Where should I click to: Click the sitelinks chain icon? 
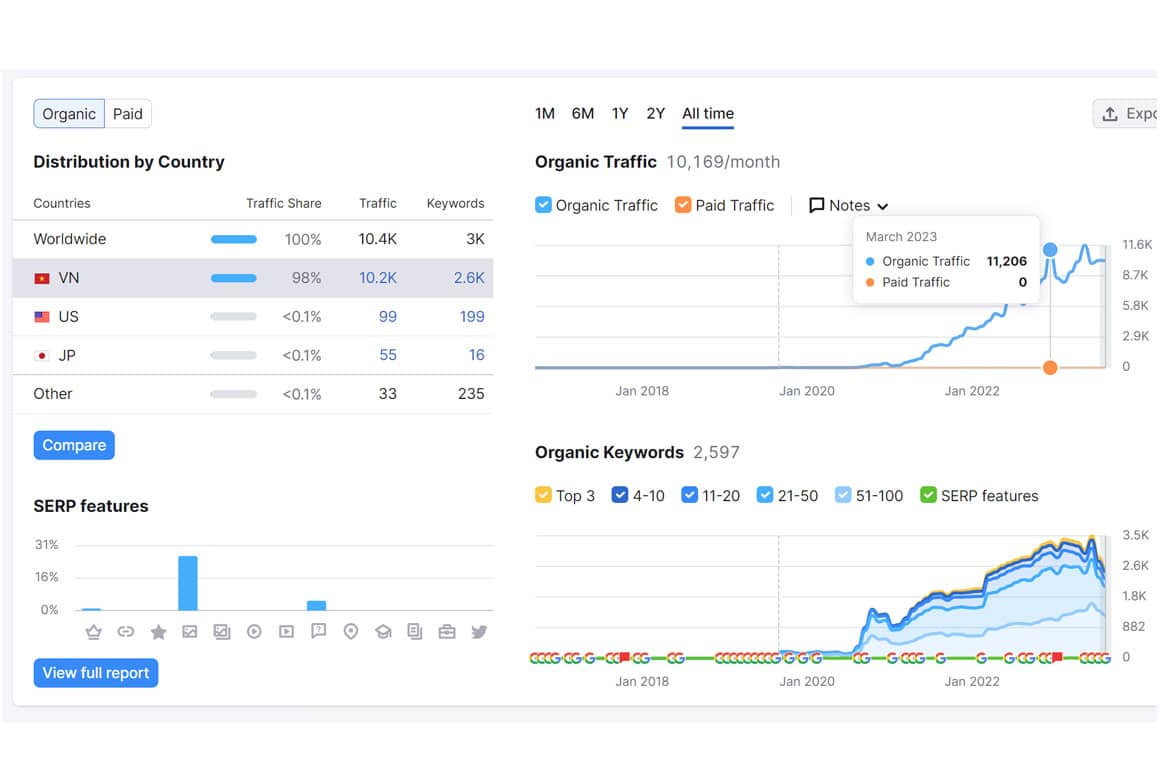(125, 632)
